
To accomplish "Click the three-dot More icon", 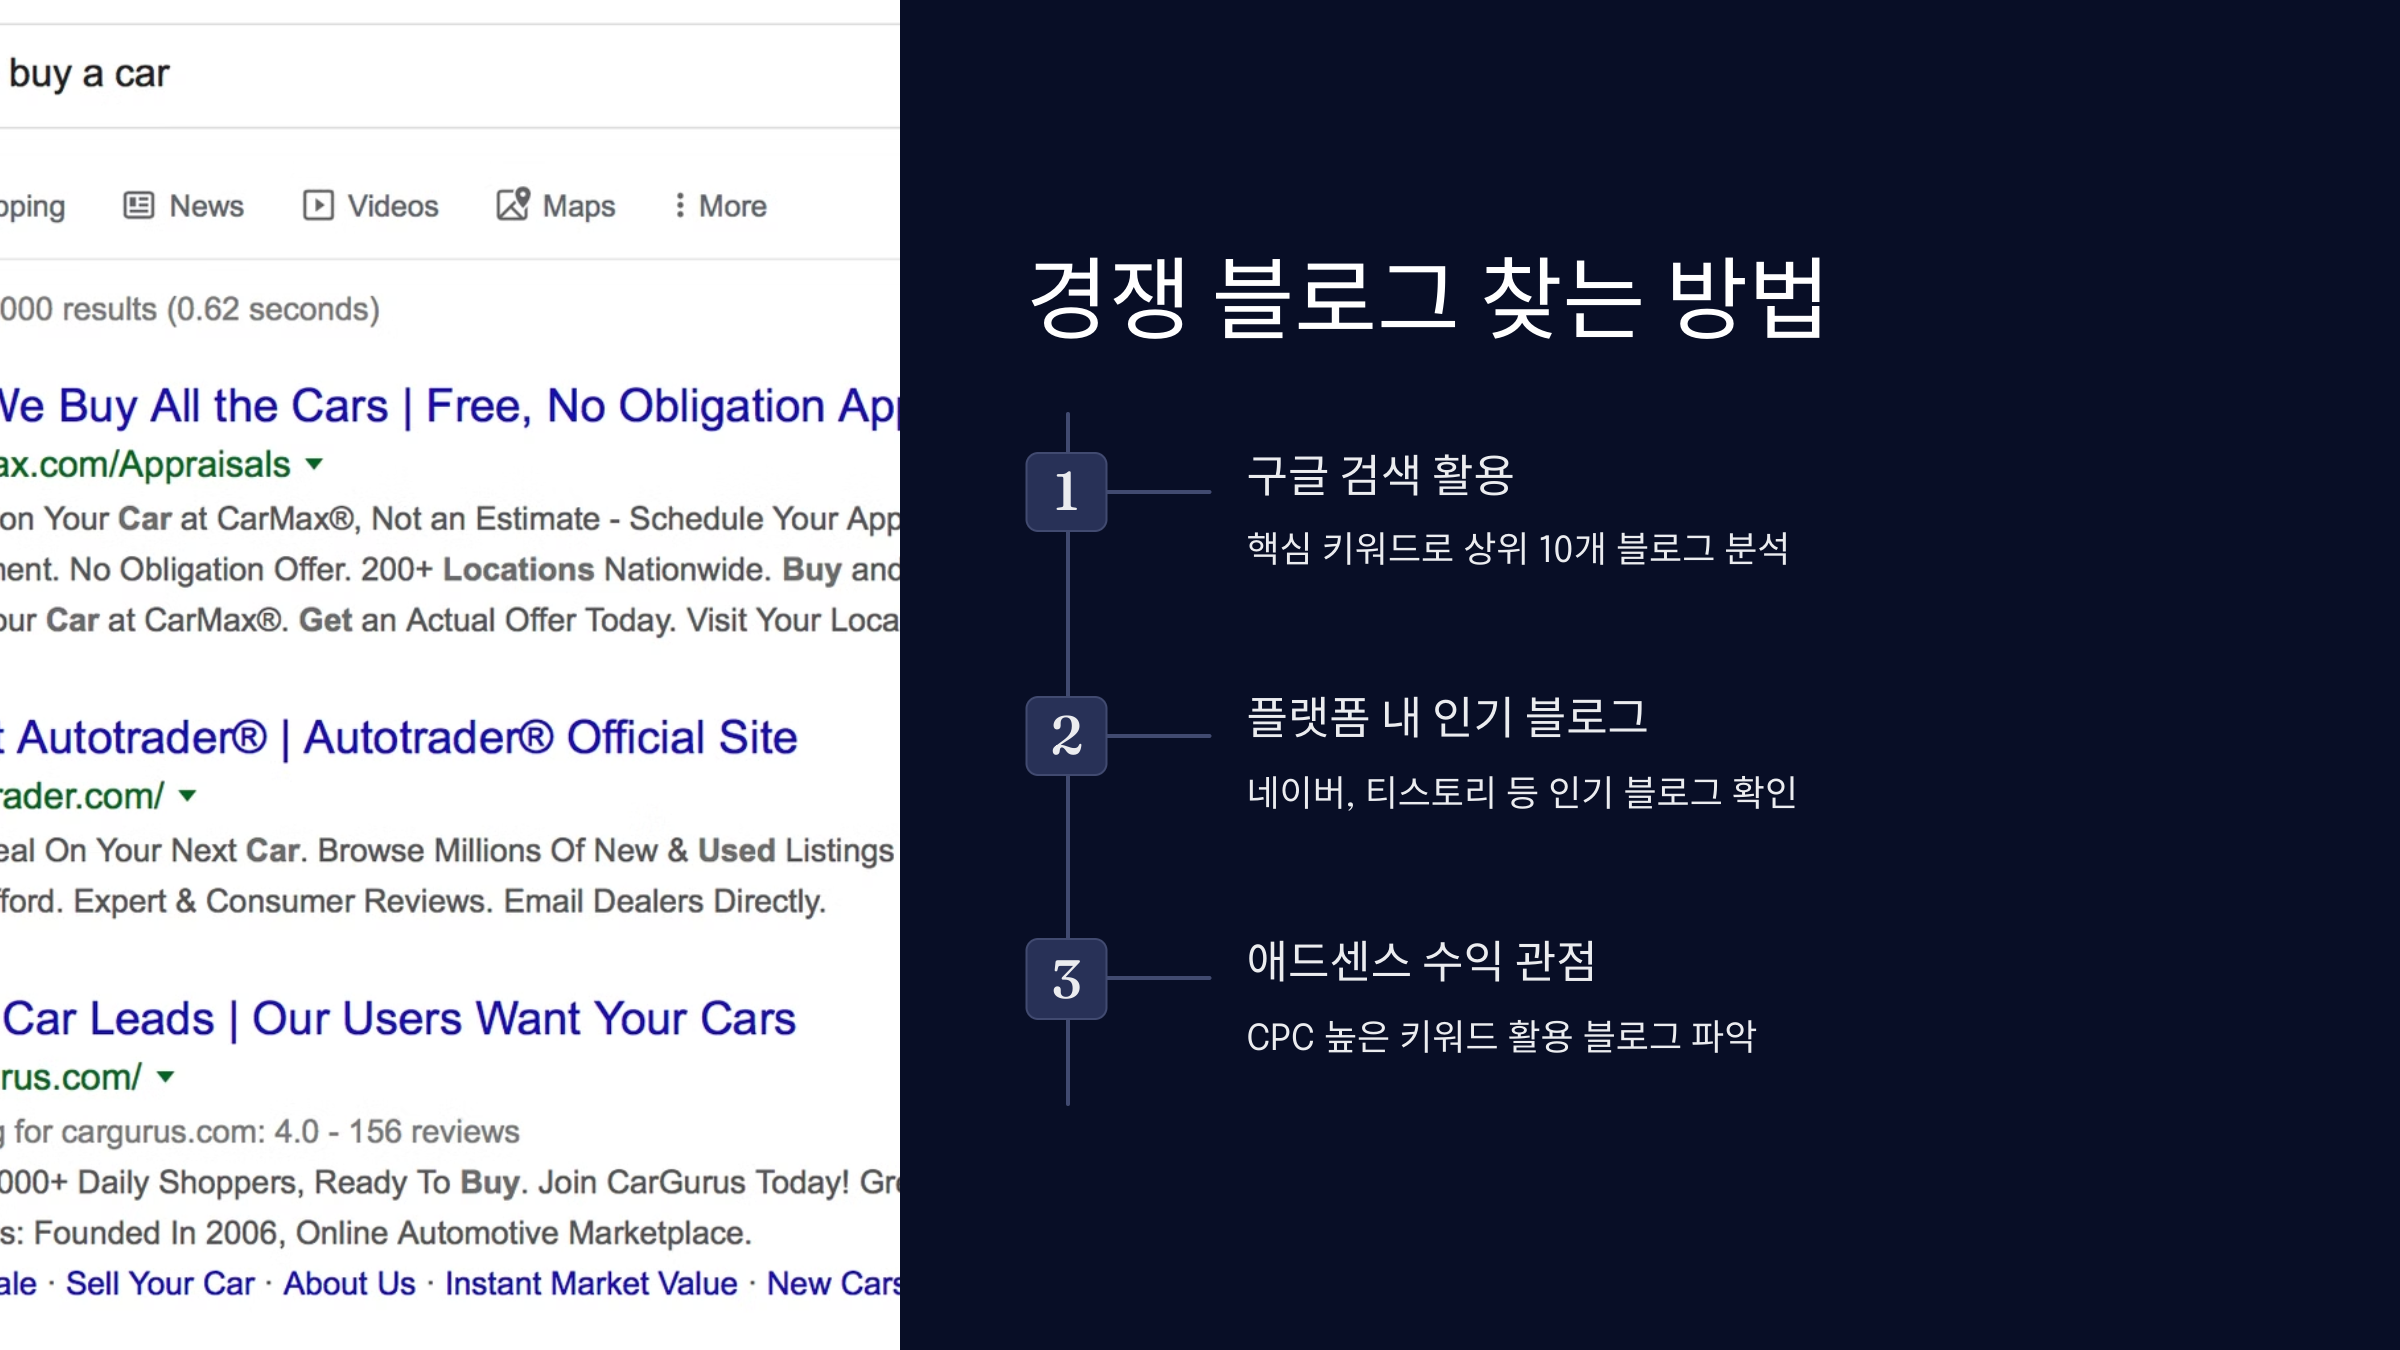I will click(x=680, y=205).
